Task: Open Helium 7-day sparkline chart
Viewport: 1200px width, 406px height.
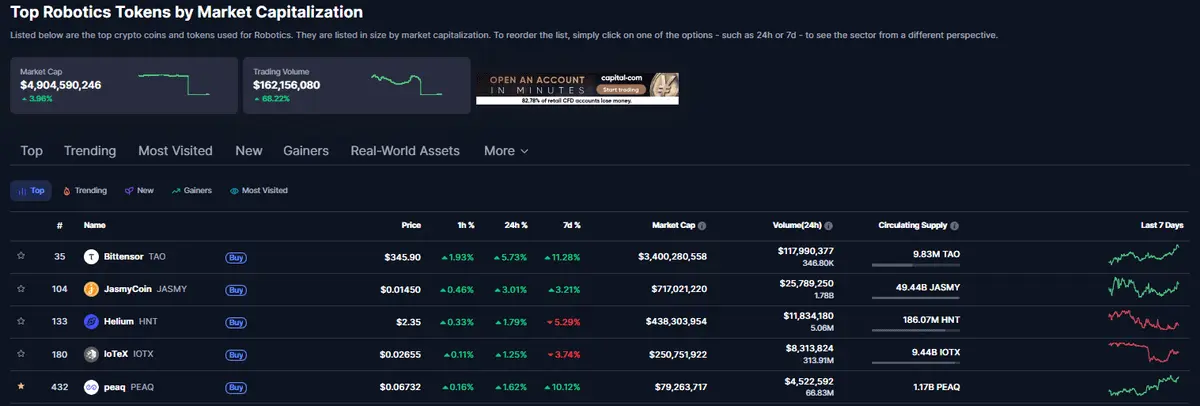Action: coord(1144,320)
